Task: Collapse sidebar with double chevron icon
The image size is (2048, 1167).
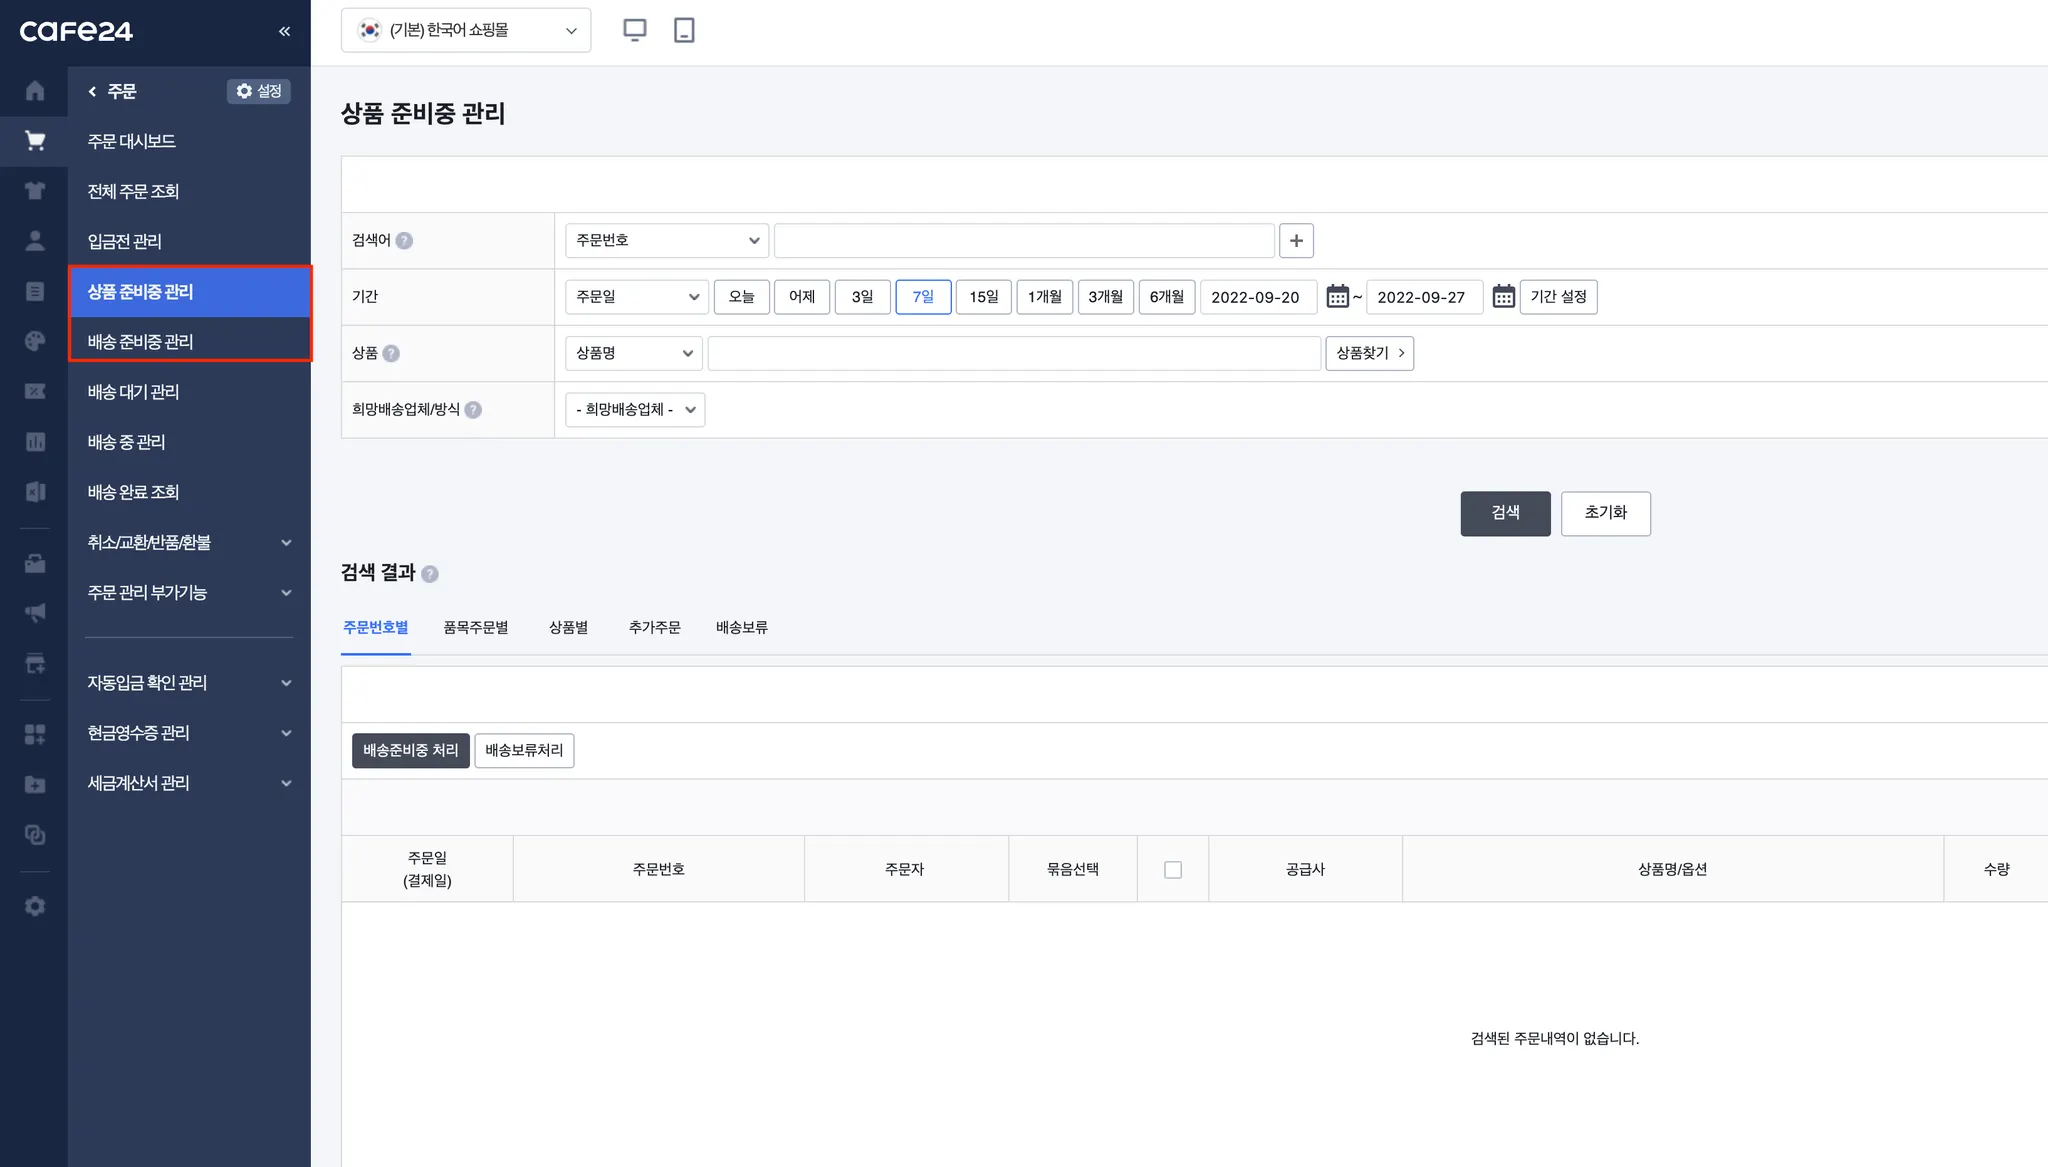Action: tap(284, 31)
